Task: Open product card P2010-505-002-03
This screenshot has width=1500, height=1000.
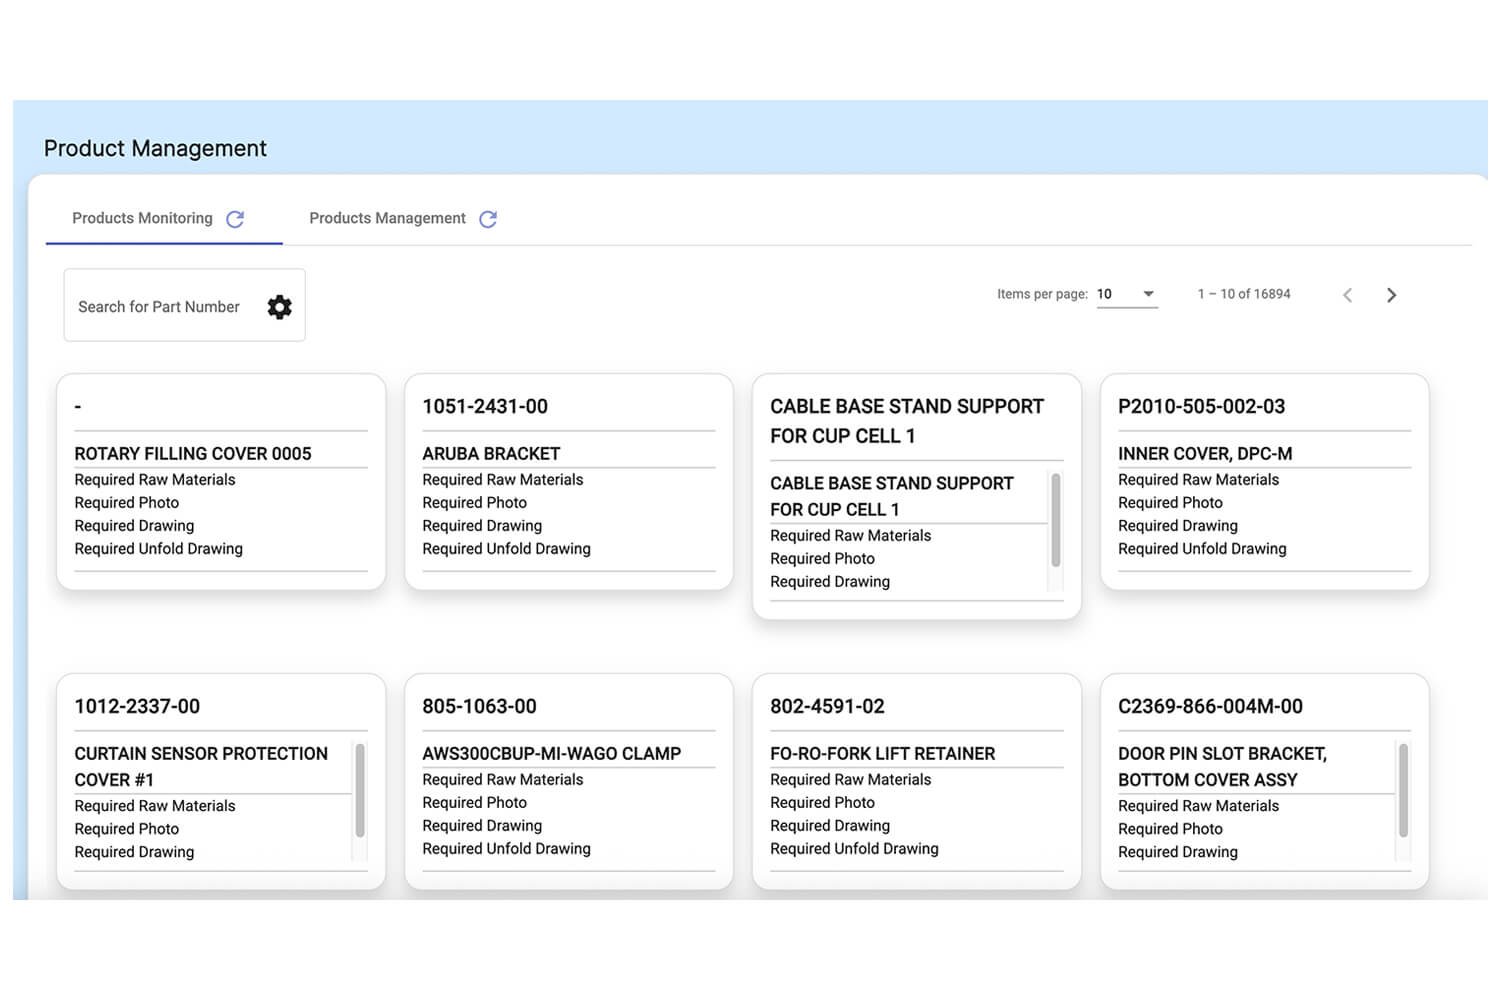Action: coord(1201,407)
